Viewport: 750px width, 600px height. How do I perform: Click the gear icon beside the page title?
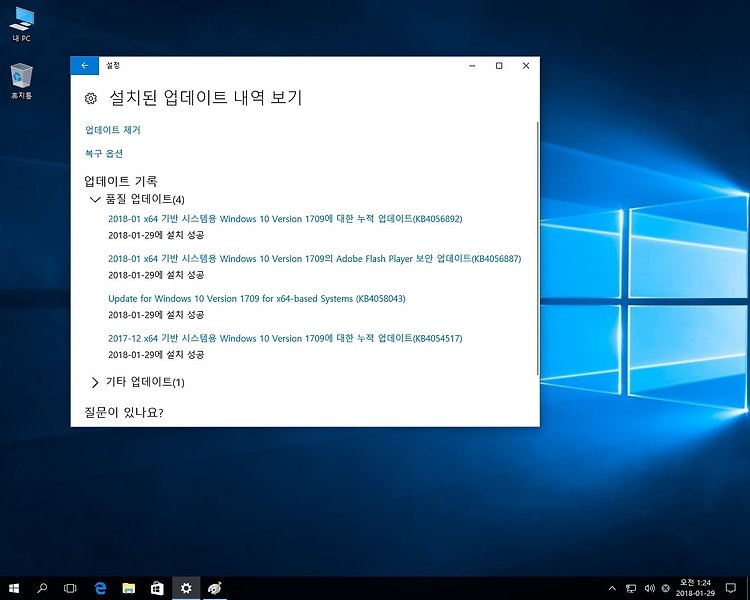[x=91, y=99]
